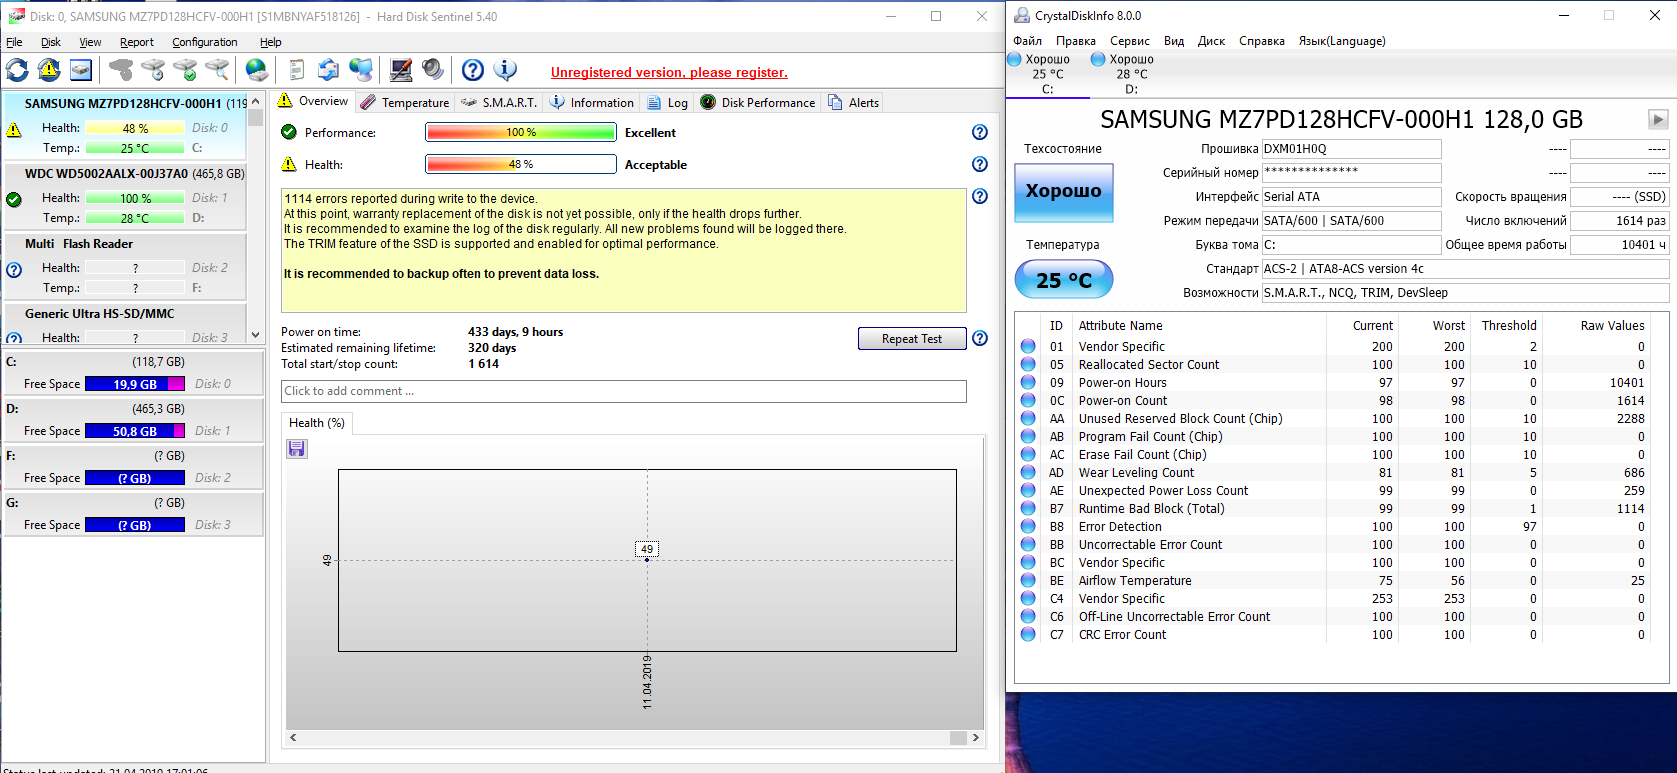The width and height of the screenshot is (1677, 773).
Task: Switch to the Information tab
Action: point(592,102)
